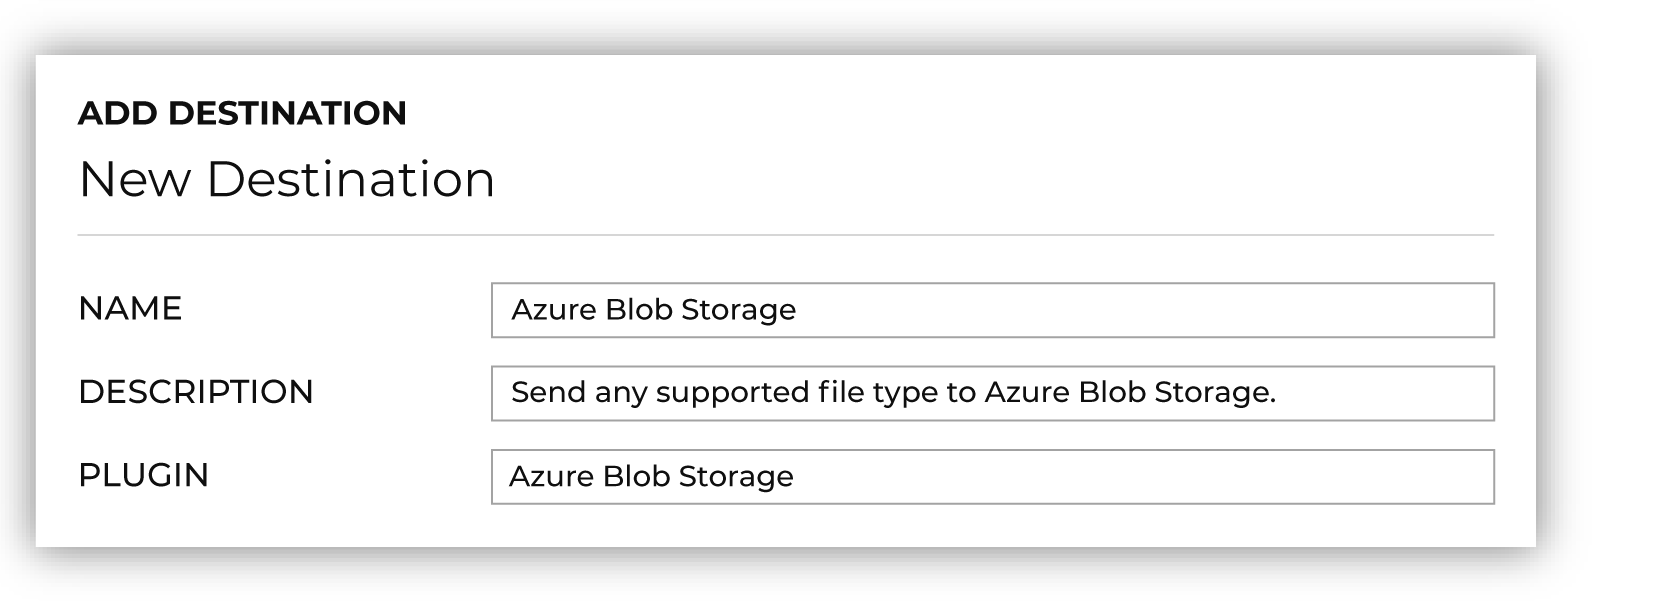
Task: Focus the Name input field
Action: point(992,310)
